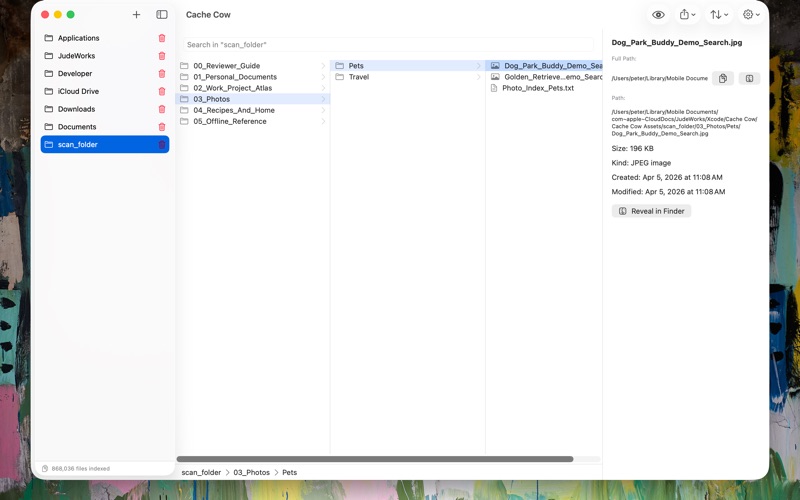Open the 02_Work_Project_Atlas folder

(x=253, y=88)
